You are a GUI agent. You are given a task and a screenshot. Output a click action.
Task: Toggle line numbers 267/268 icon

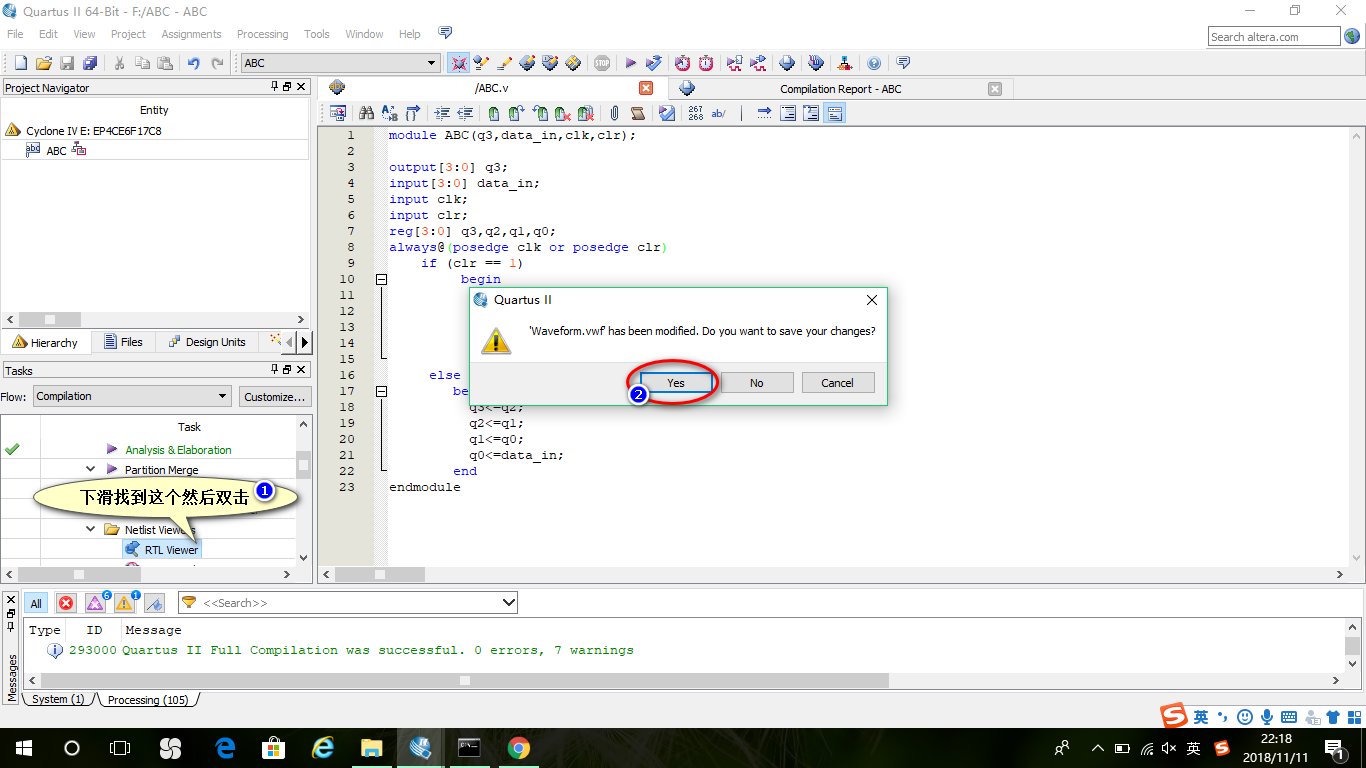[x=695, y=114]
